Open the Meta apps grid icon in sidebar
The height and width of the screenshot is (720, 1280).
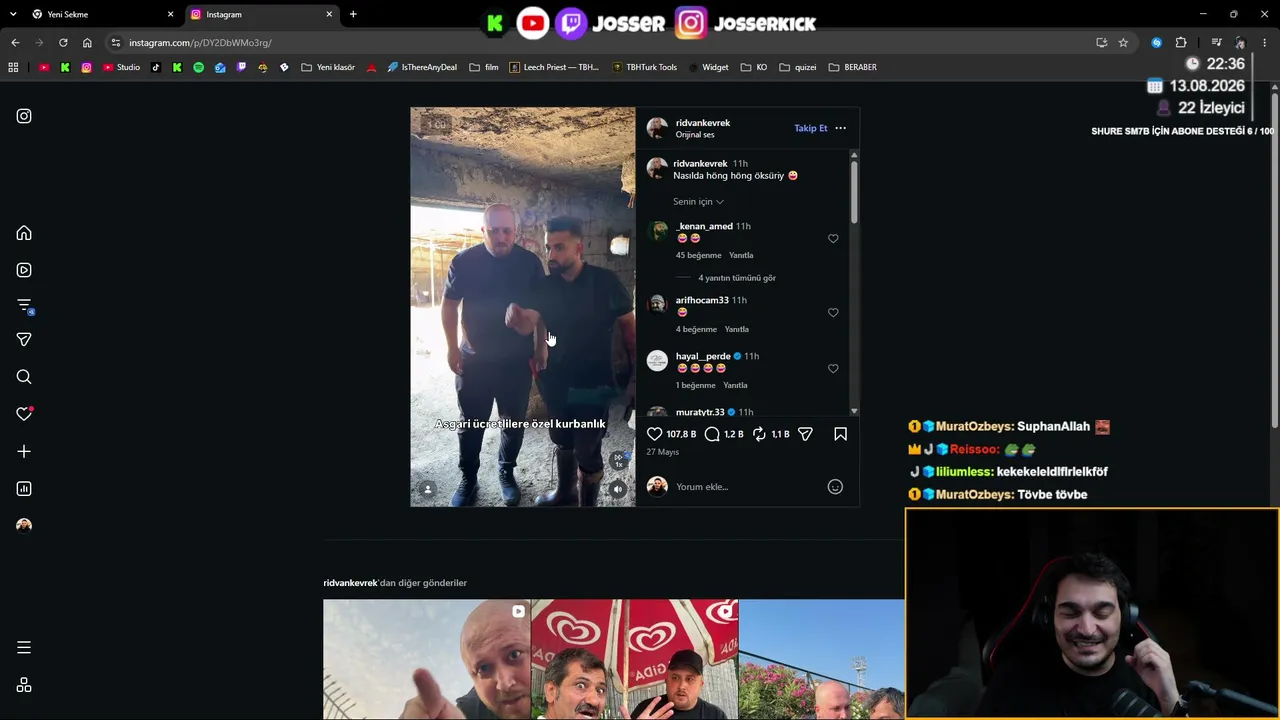coord(24,685)
